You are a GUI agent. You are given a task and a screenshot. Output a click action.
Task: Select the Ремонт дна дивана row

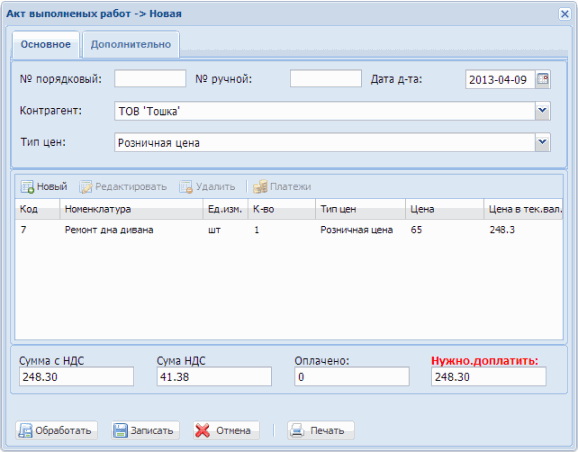click(289, 230)
